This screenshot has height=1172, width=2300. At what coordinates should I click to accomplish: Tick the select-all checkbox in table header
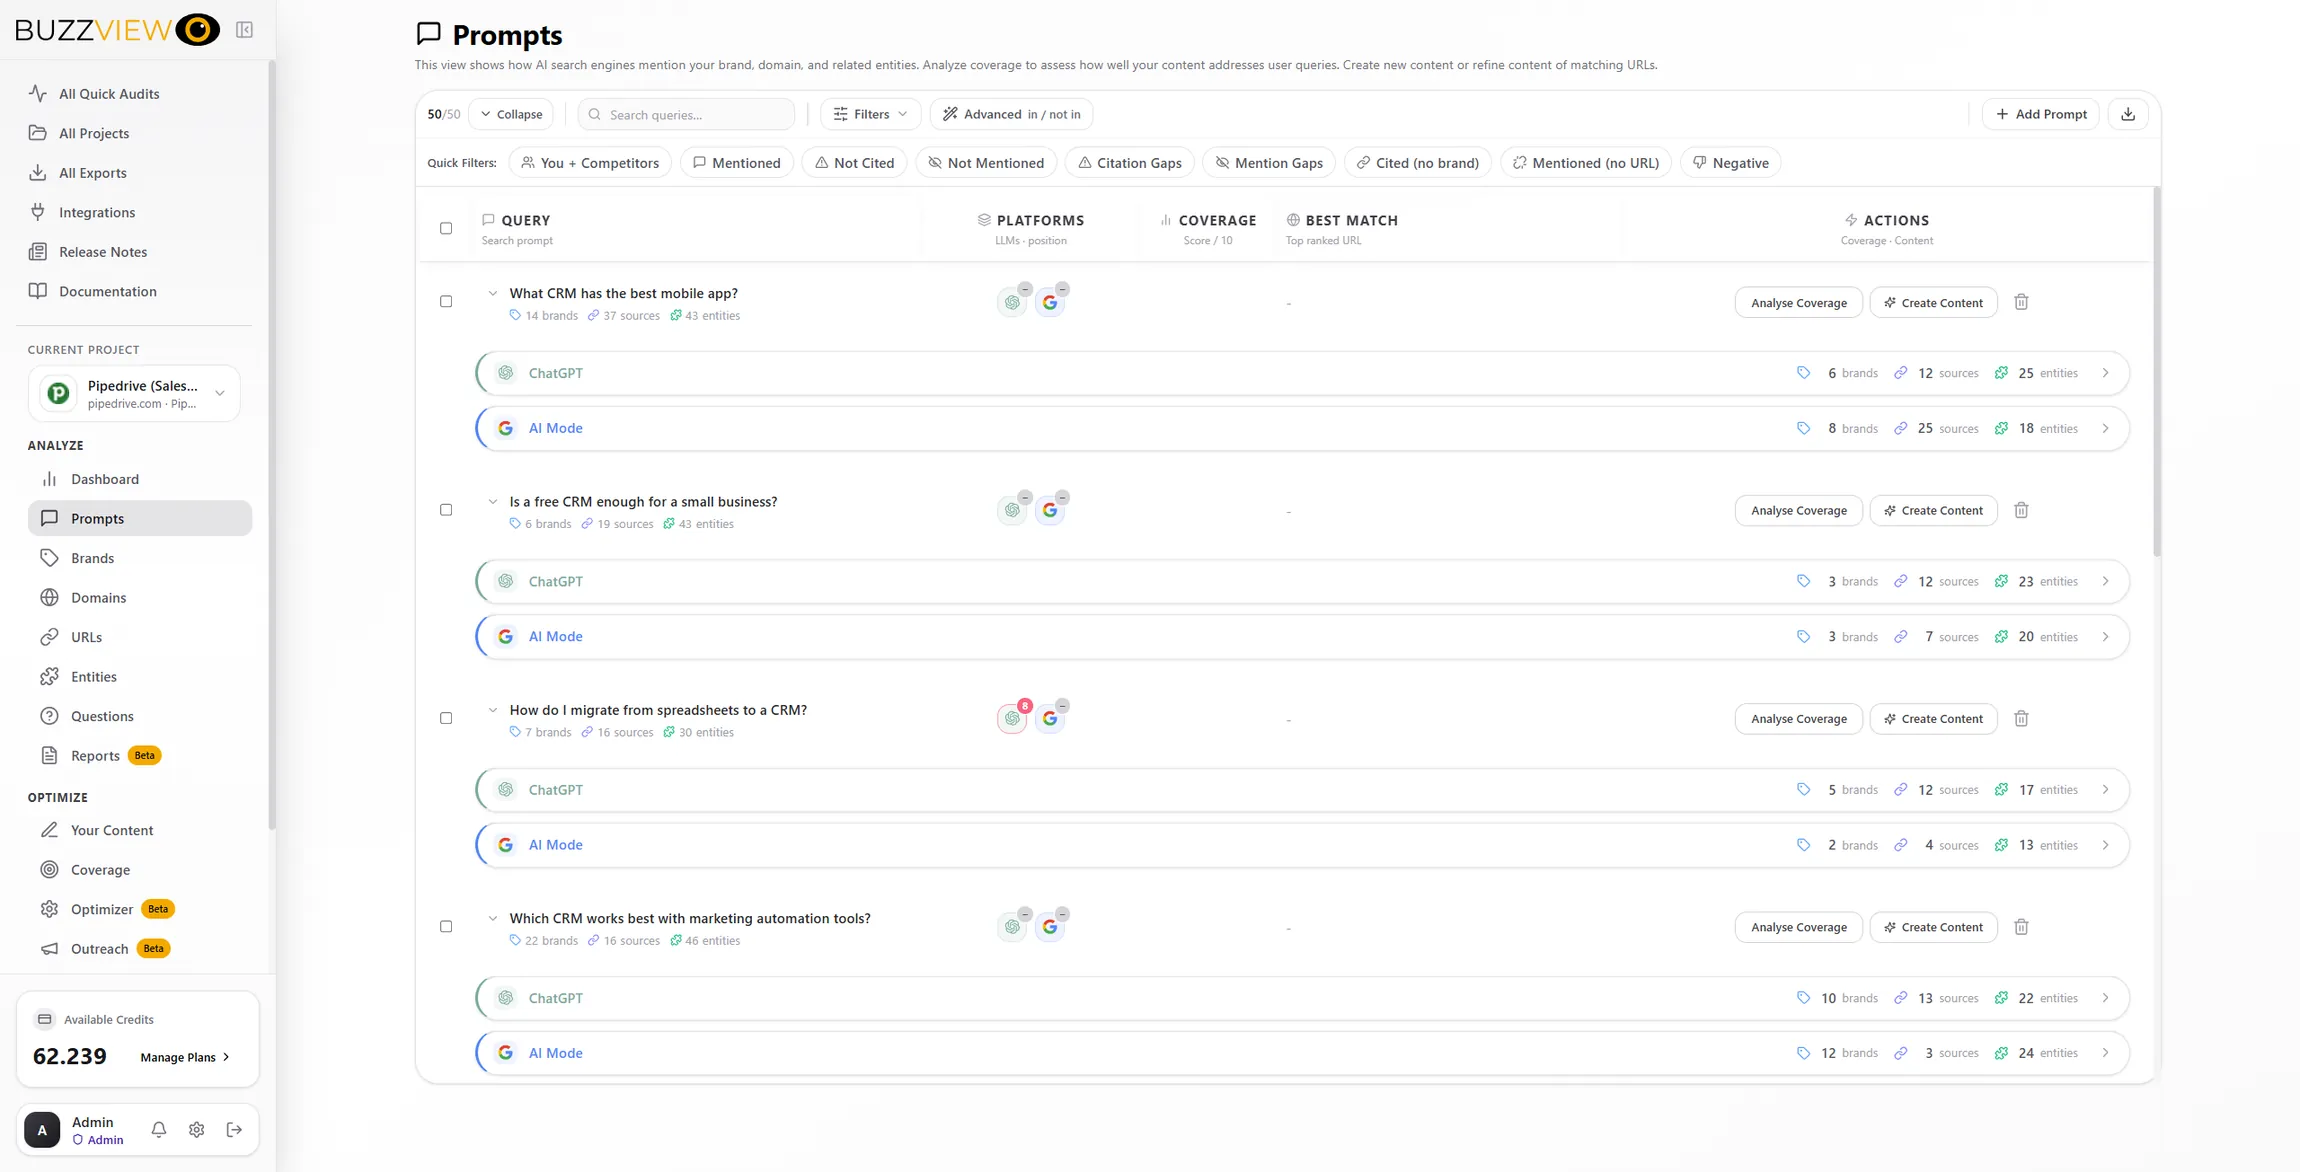(x=446, y=228)
